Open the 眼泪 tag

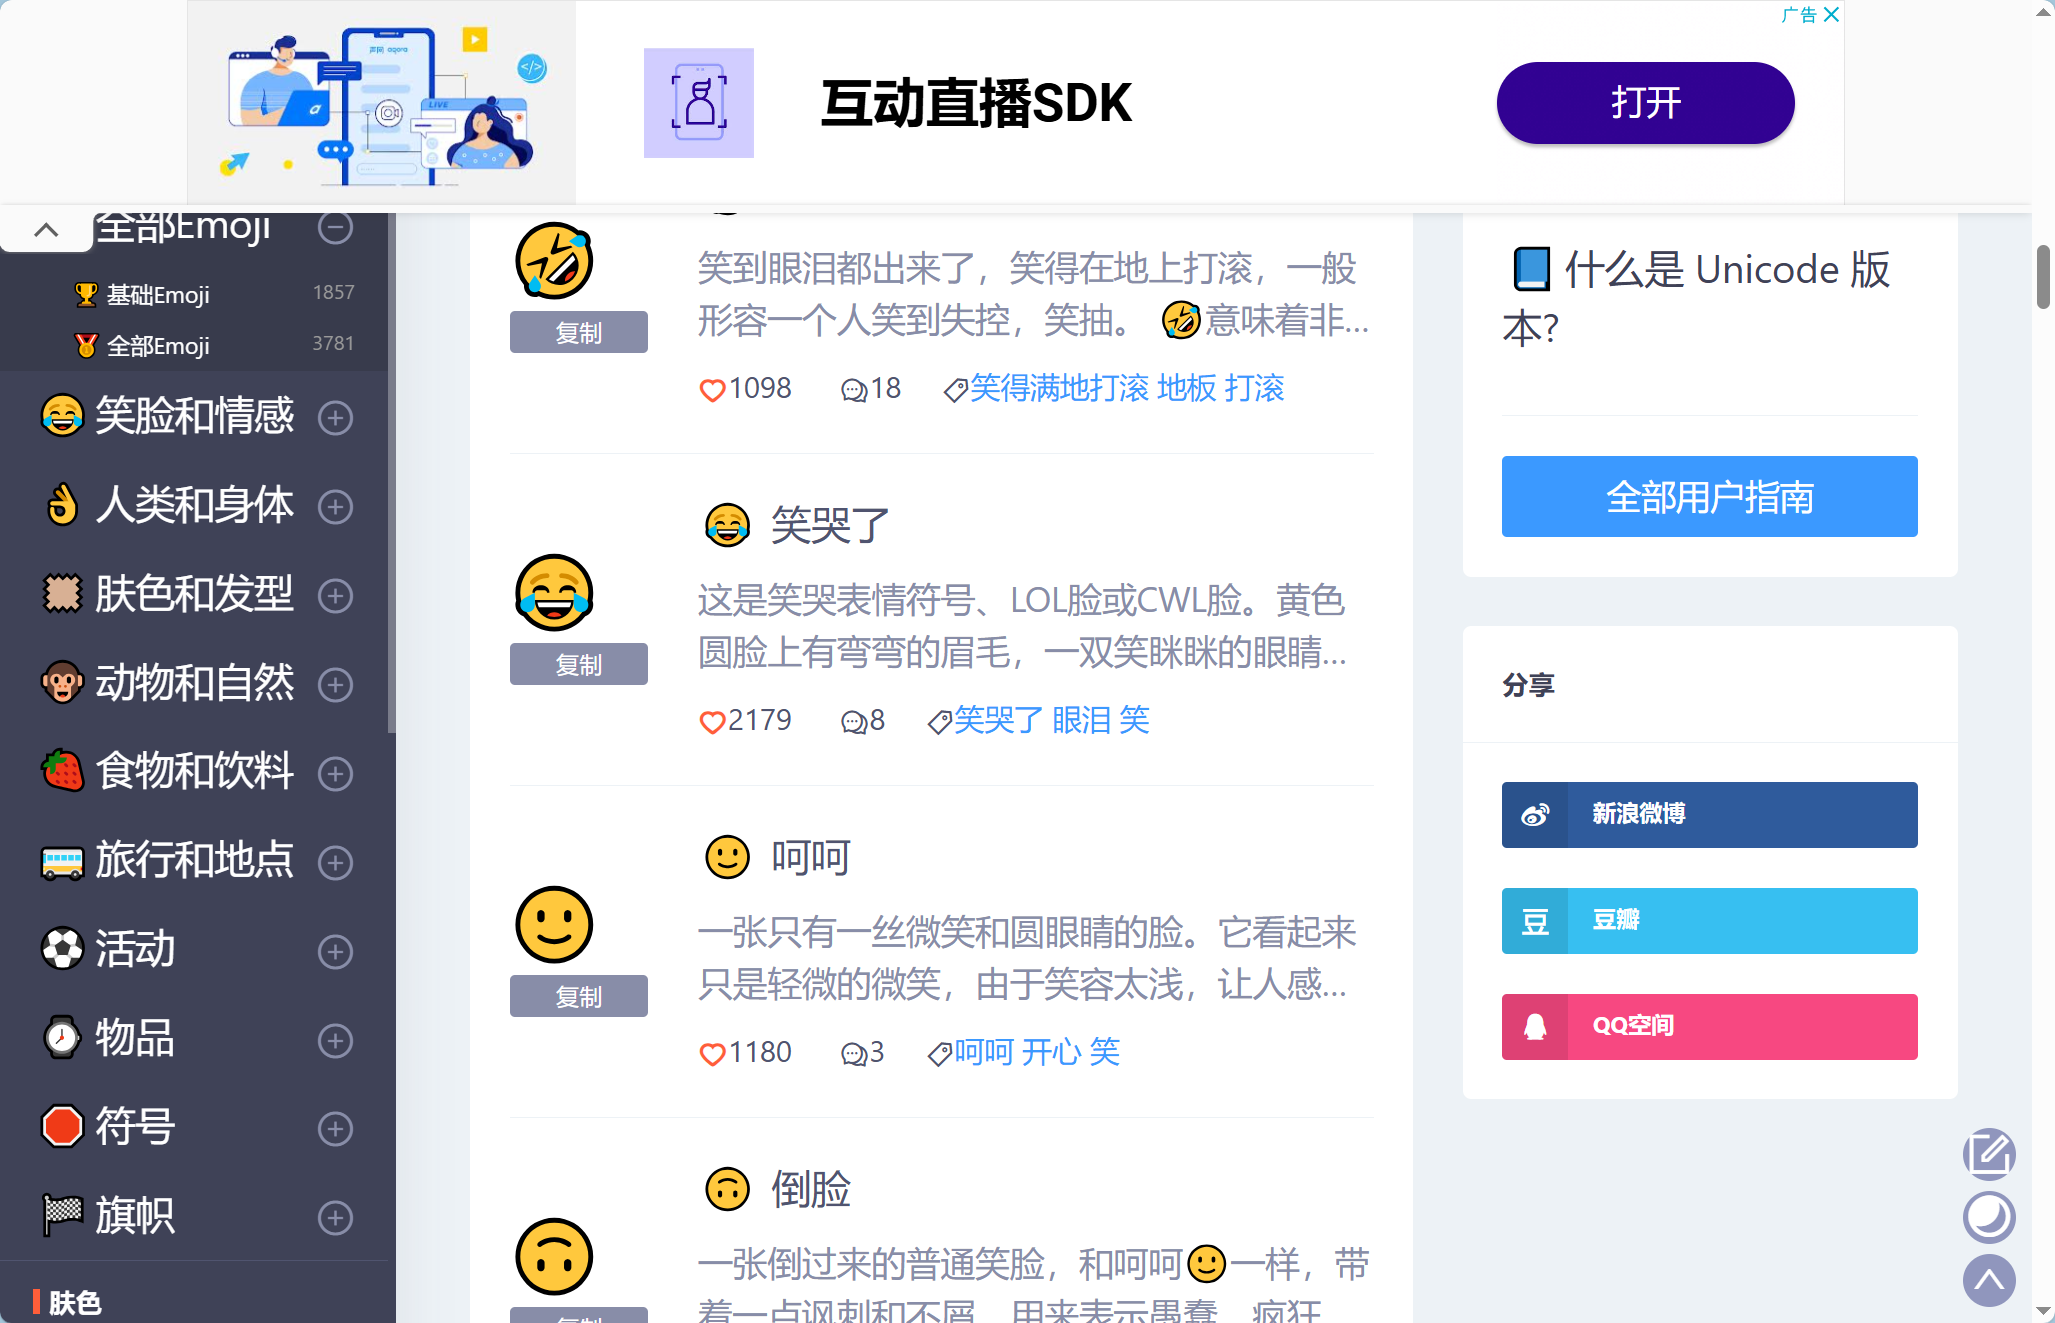pos(1081,720)
